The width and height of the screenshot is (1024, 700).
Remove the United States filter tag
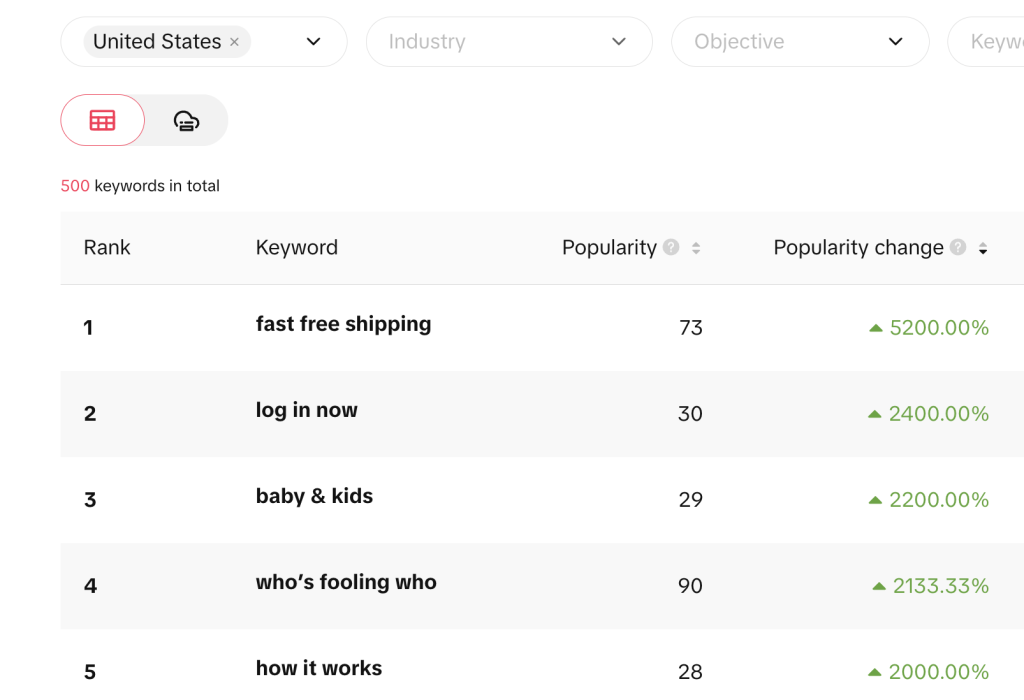234,42
